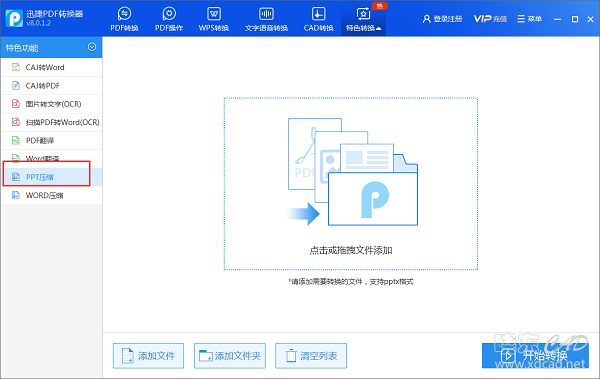
Task: Open the PDF转换 toolbar icon
Action: point(124,14)
